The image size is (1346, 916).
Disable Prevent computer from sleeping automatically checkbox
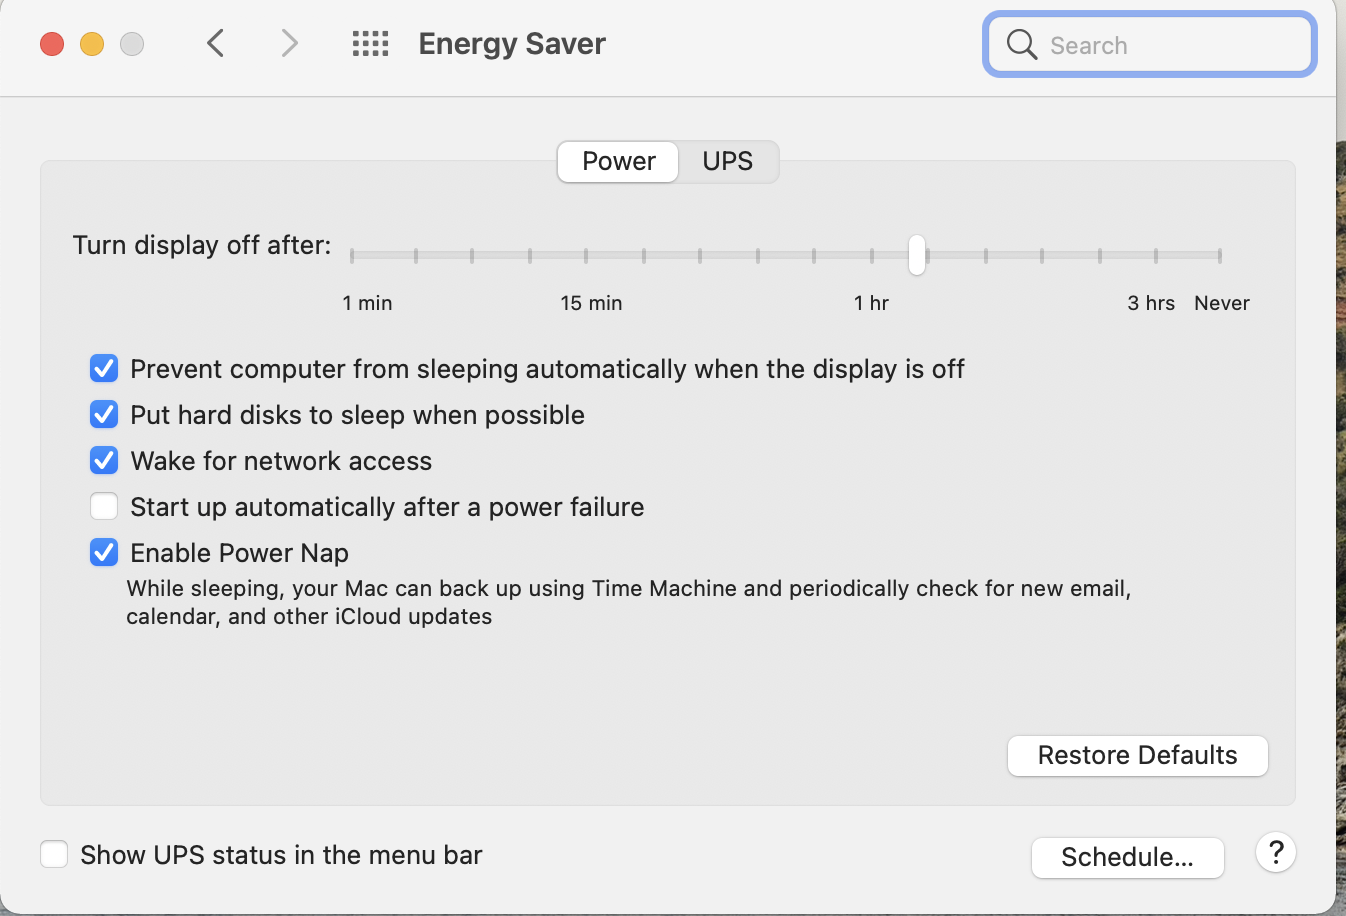tap(104, 369)
